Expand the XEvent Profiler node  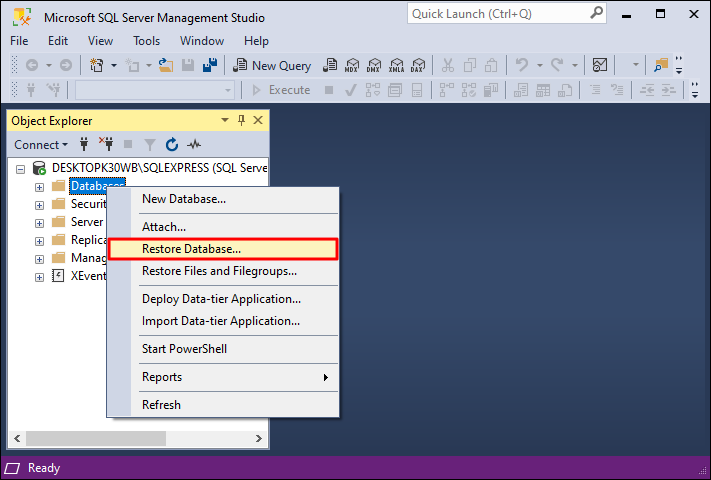(x=39, y=277)
